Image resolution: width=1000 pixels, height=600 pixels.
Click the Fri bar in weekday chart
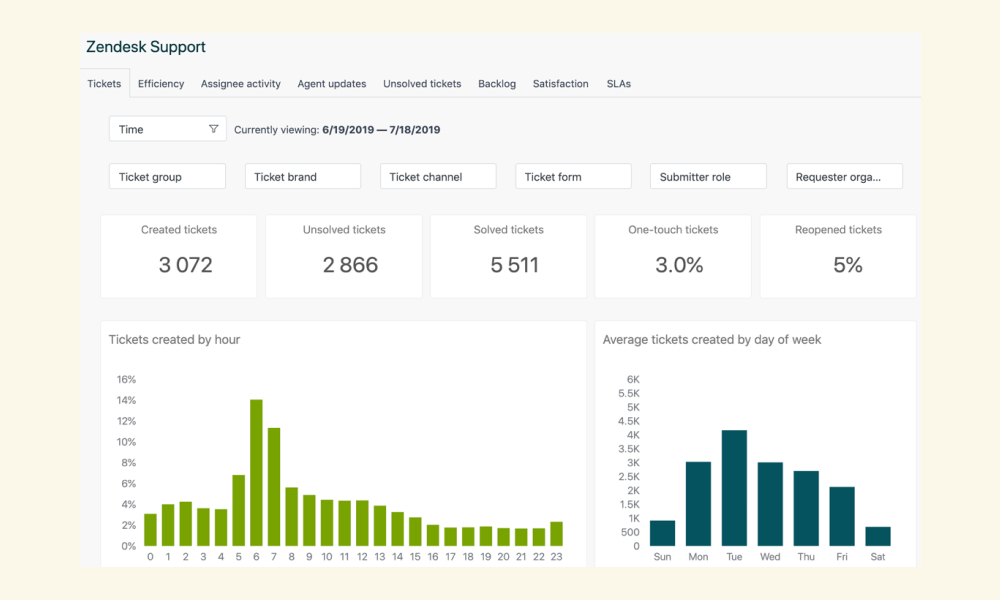(x=842, y=516)
